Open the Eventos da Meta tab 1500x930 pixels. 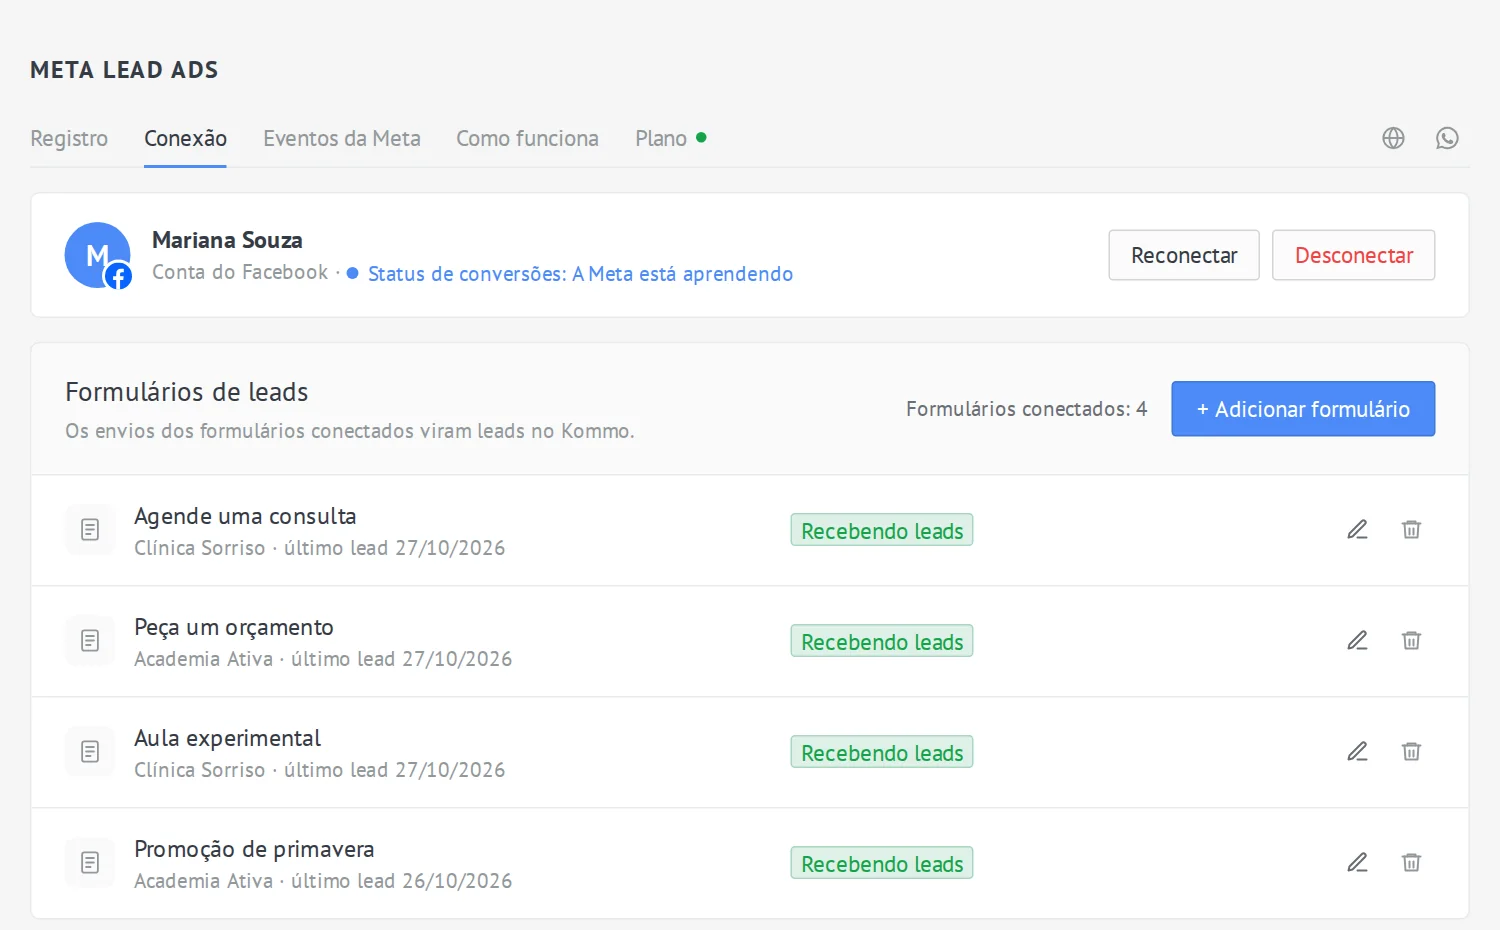point(342,138)
